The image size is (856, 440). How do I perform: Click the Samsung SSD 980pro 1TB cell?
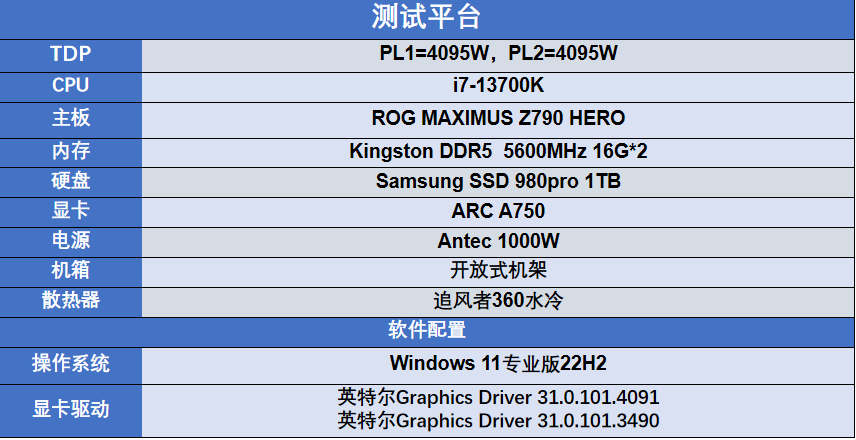[x=498, y=182]
